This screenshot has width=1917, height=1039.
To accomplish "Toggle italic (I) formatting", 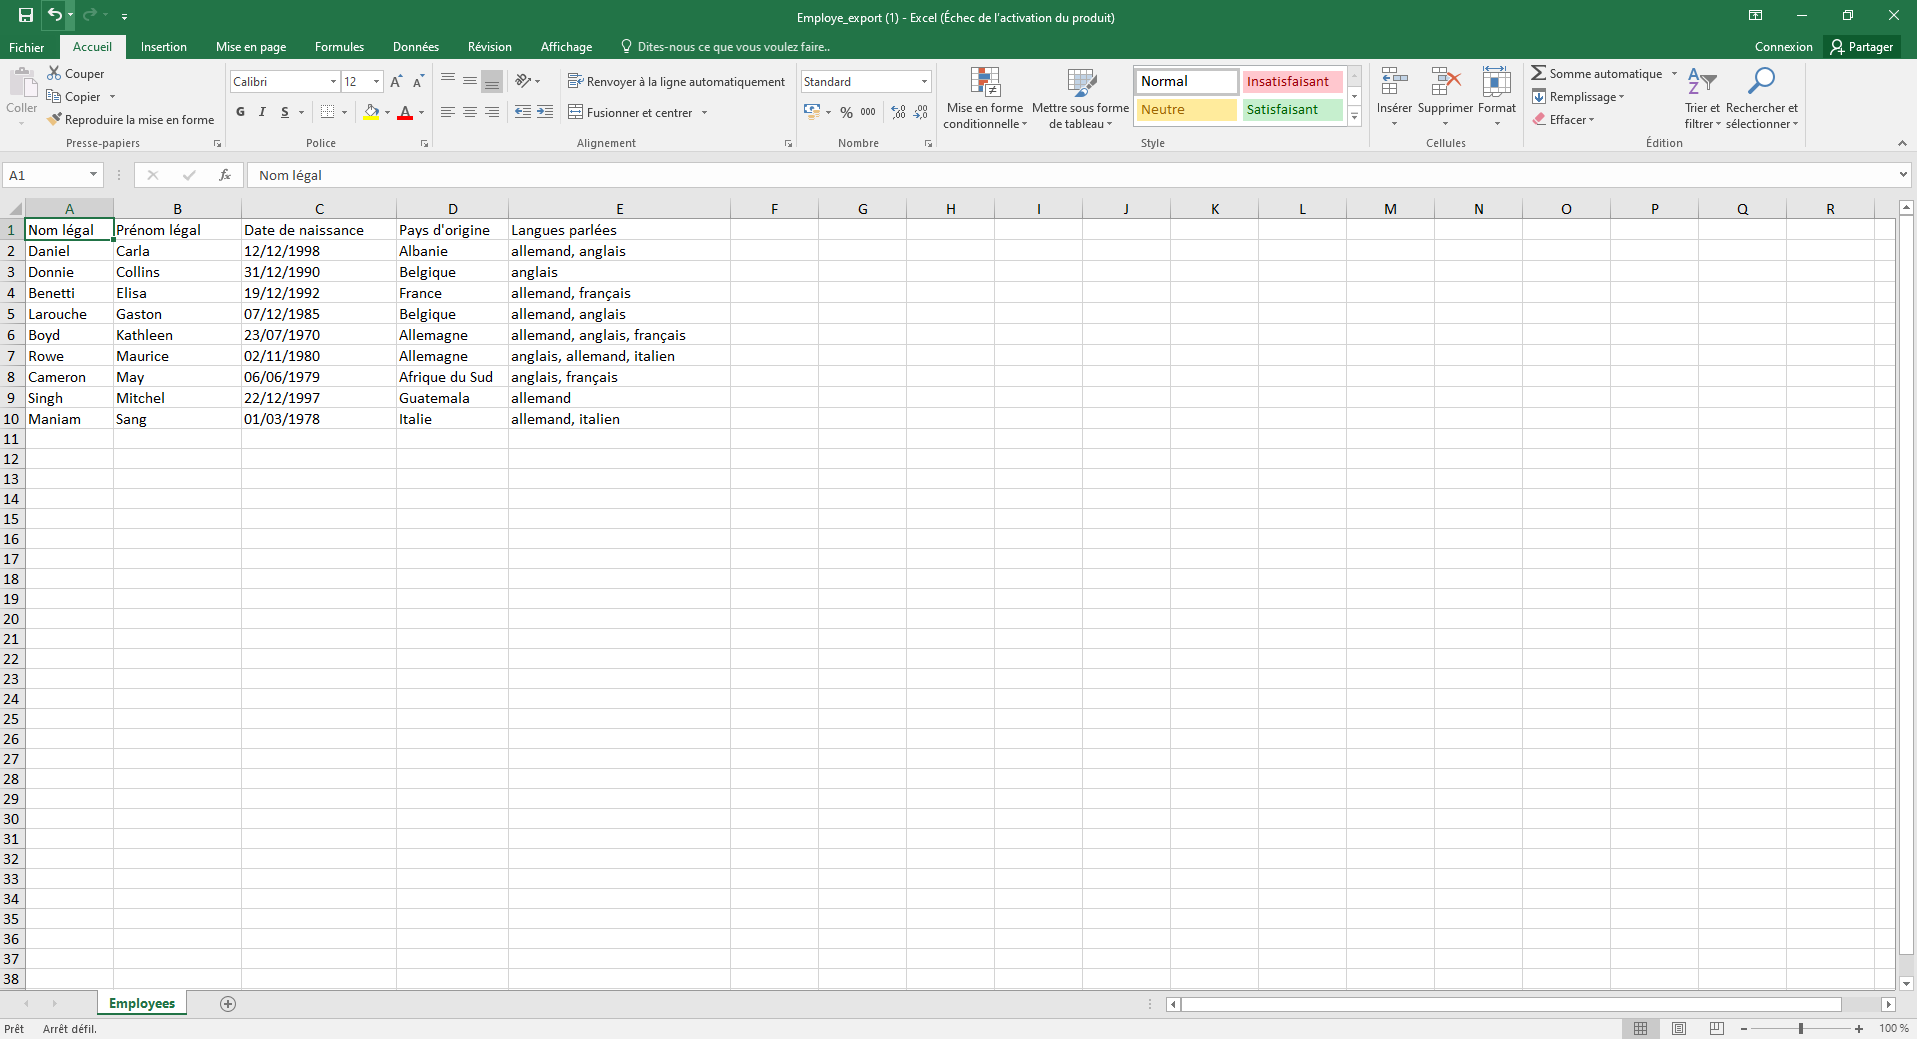I will 262,112.
